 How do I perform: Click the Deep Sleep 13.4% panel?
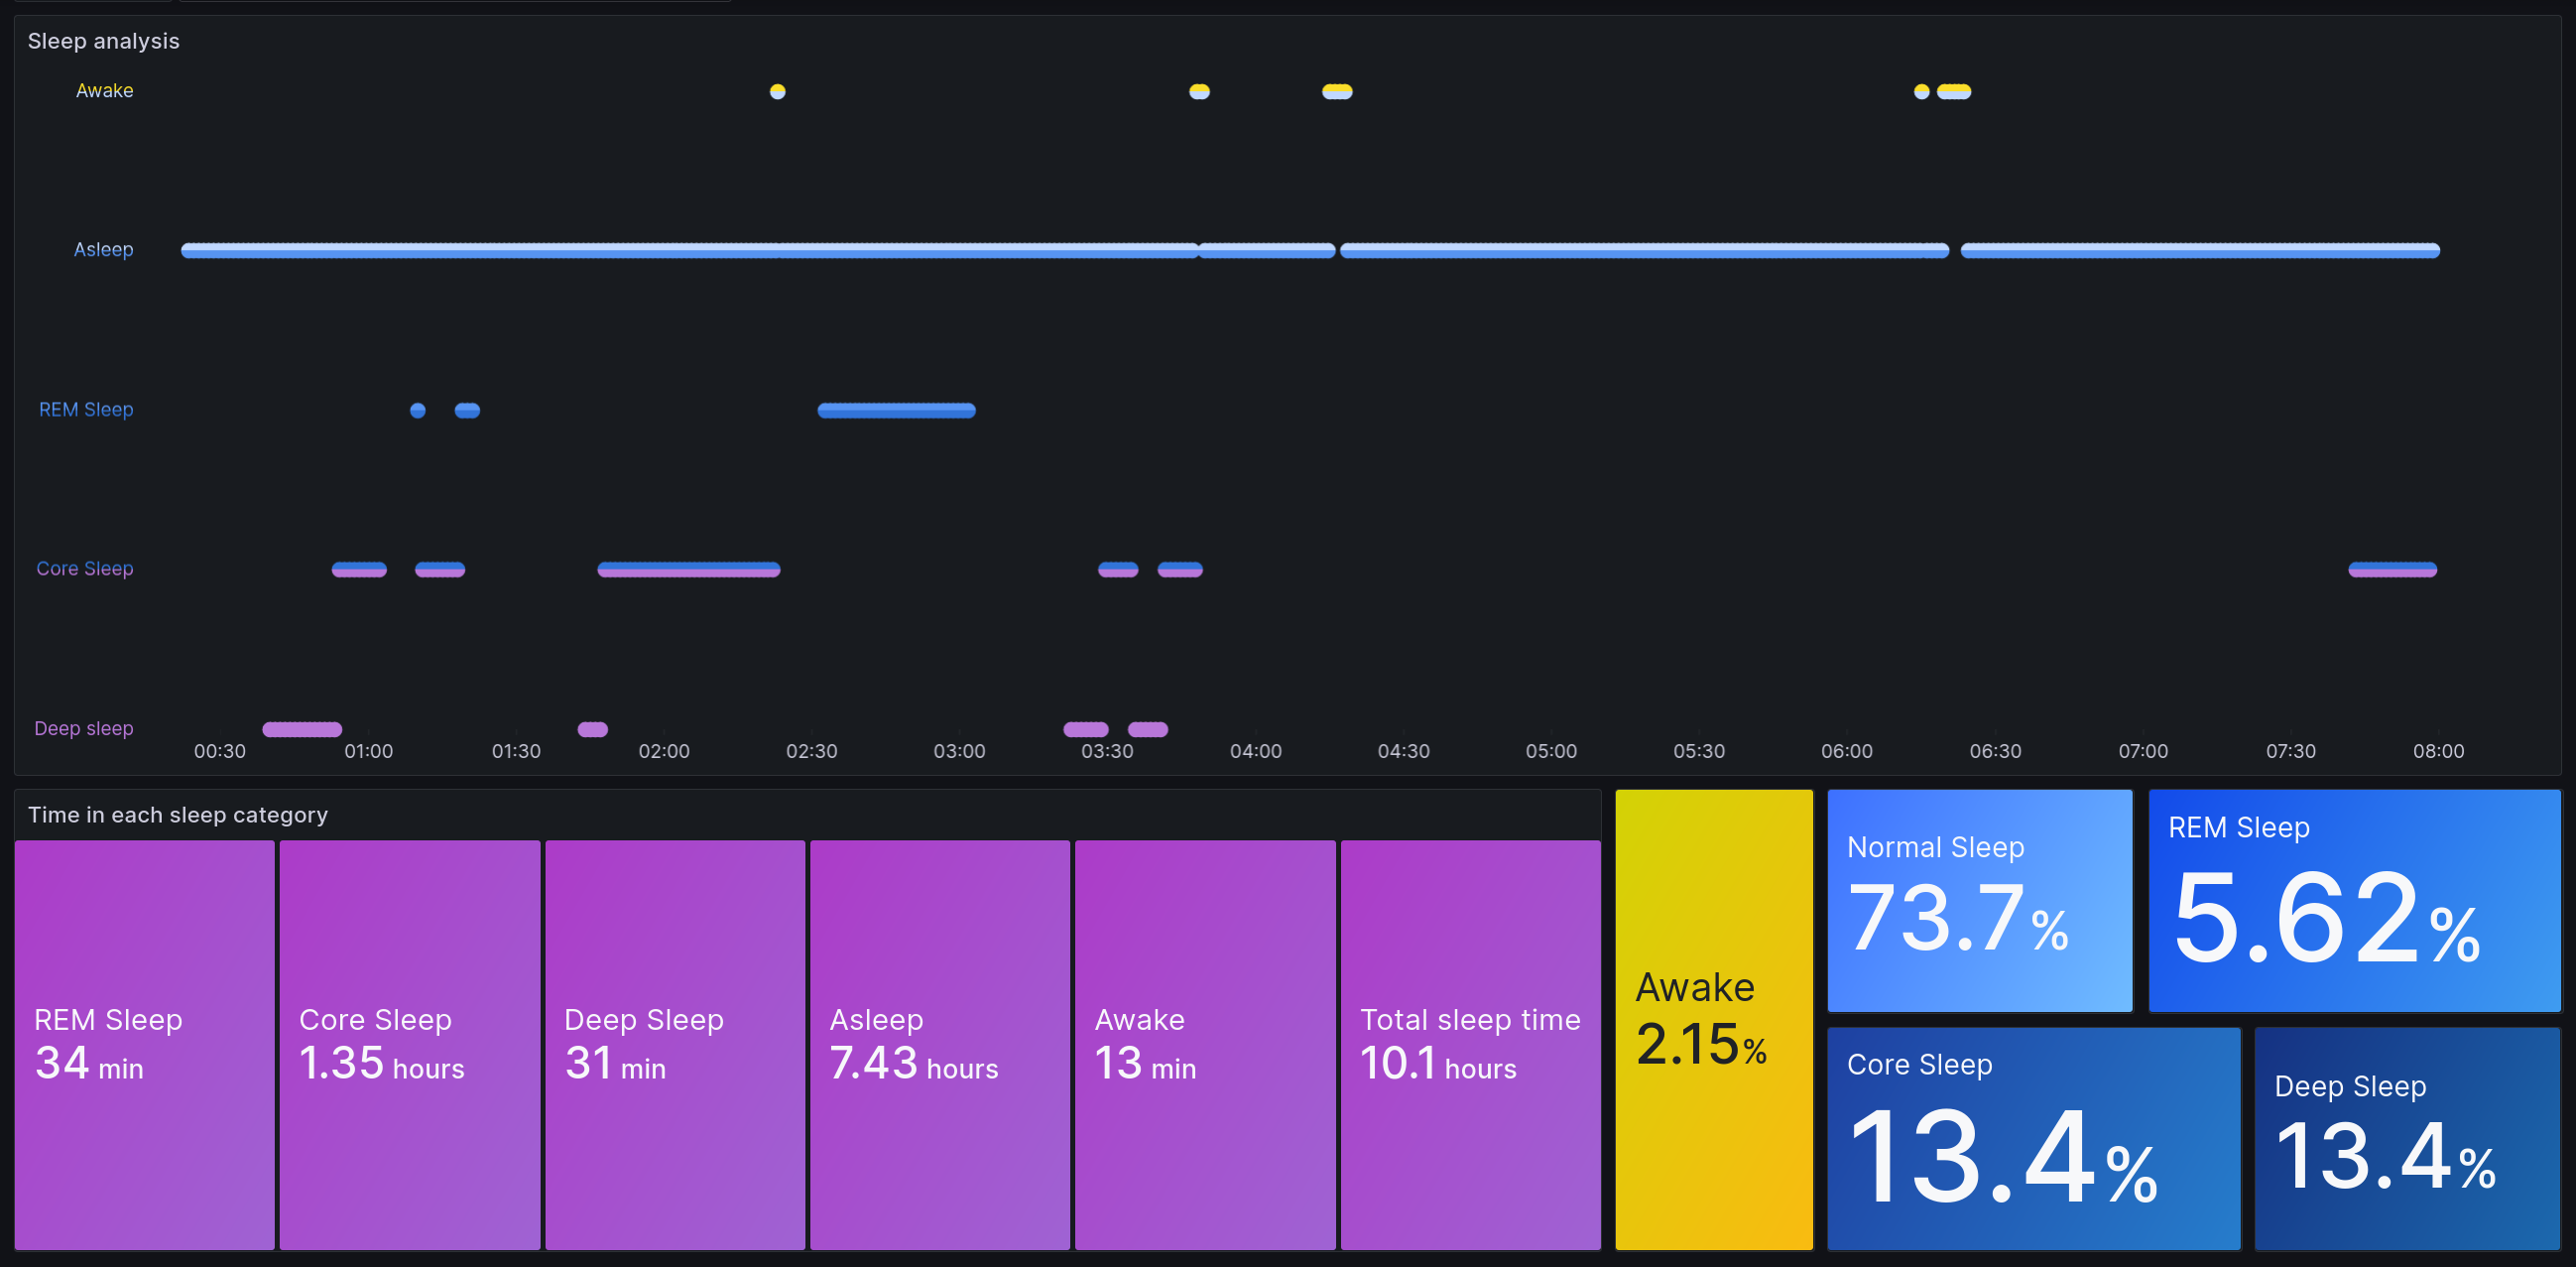click(2406, 1138)
